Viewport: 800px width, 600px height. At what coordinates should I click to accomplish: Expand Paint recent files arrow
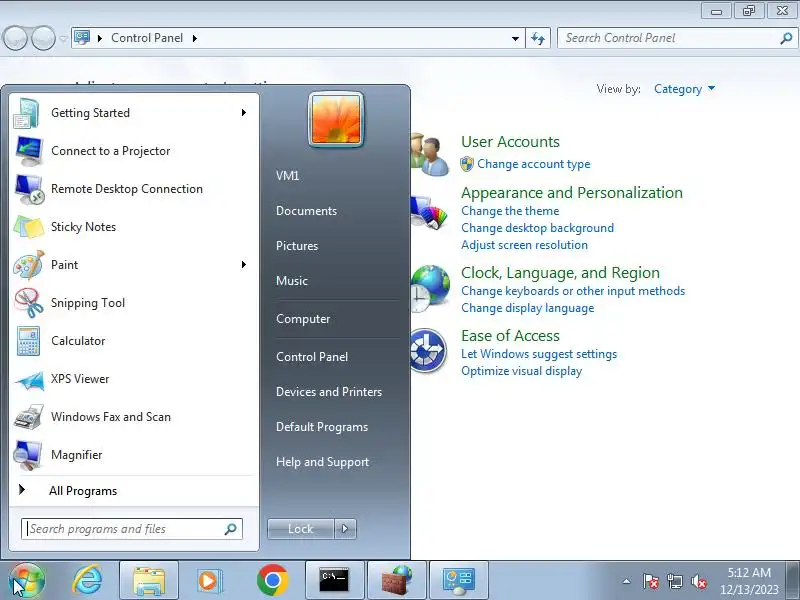(x=244, y=265)
